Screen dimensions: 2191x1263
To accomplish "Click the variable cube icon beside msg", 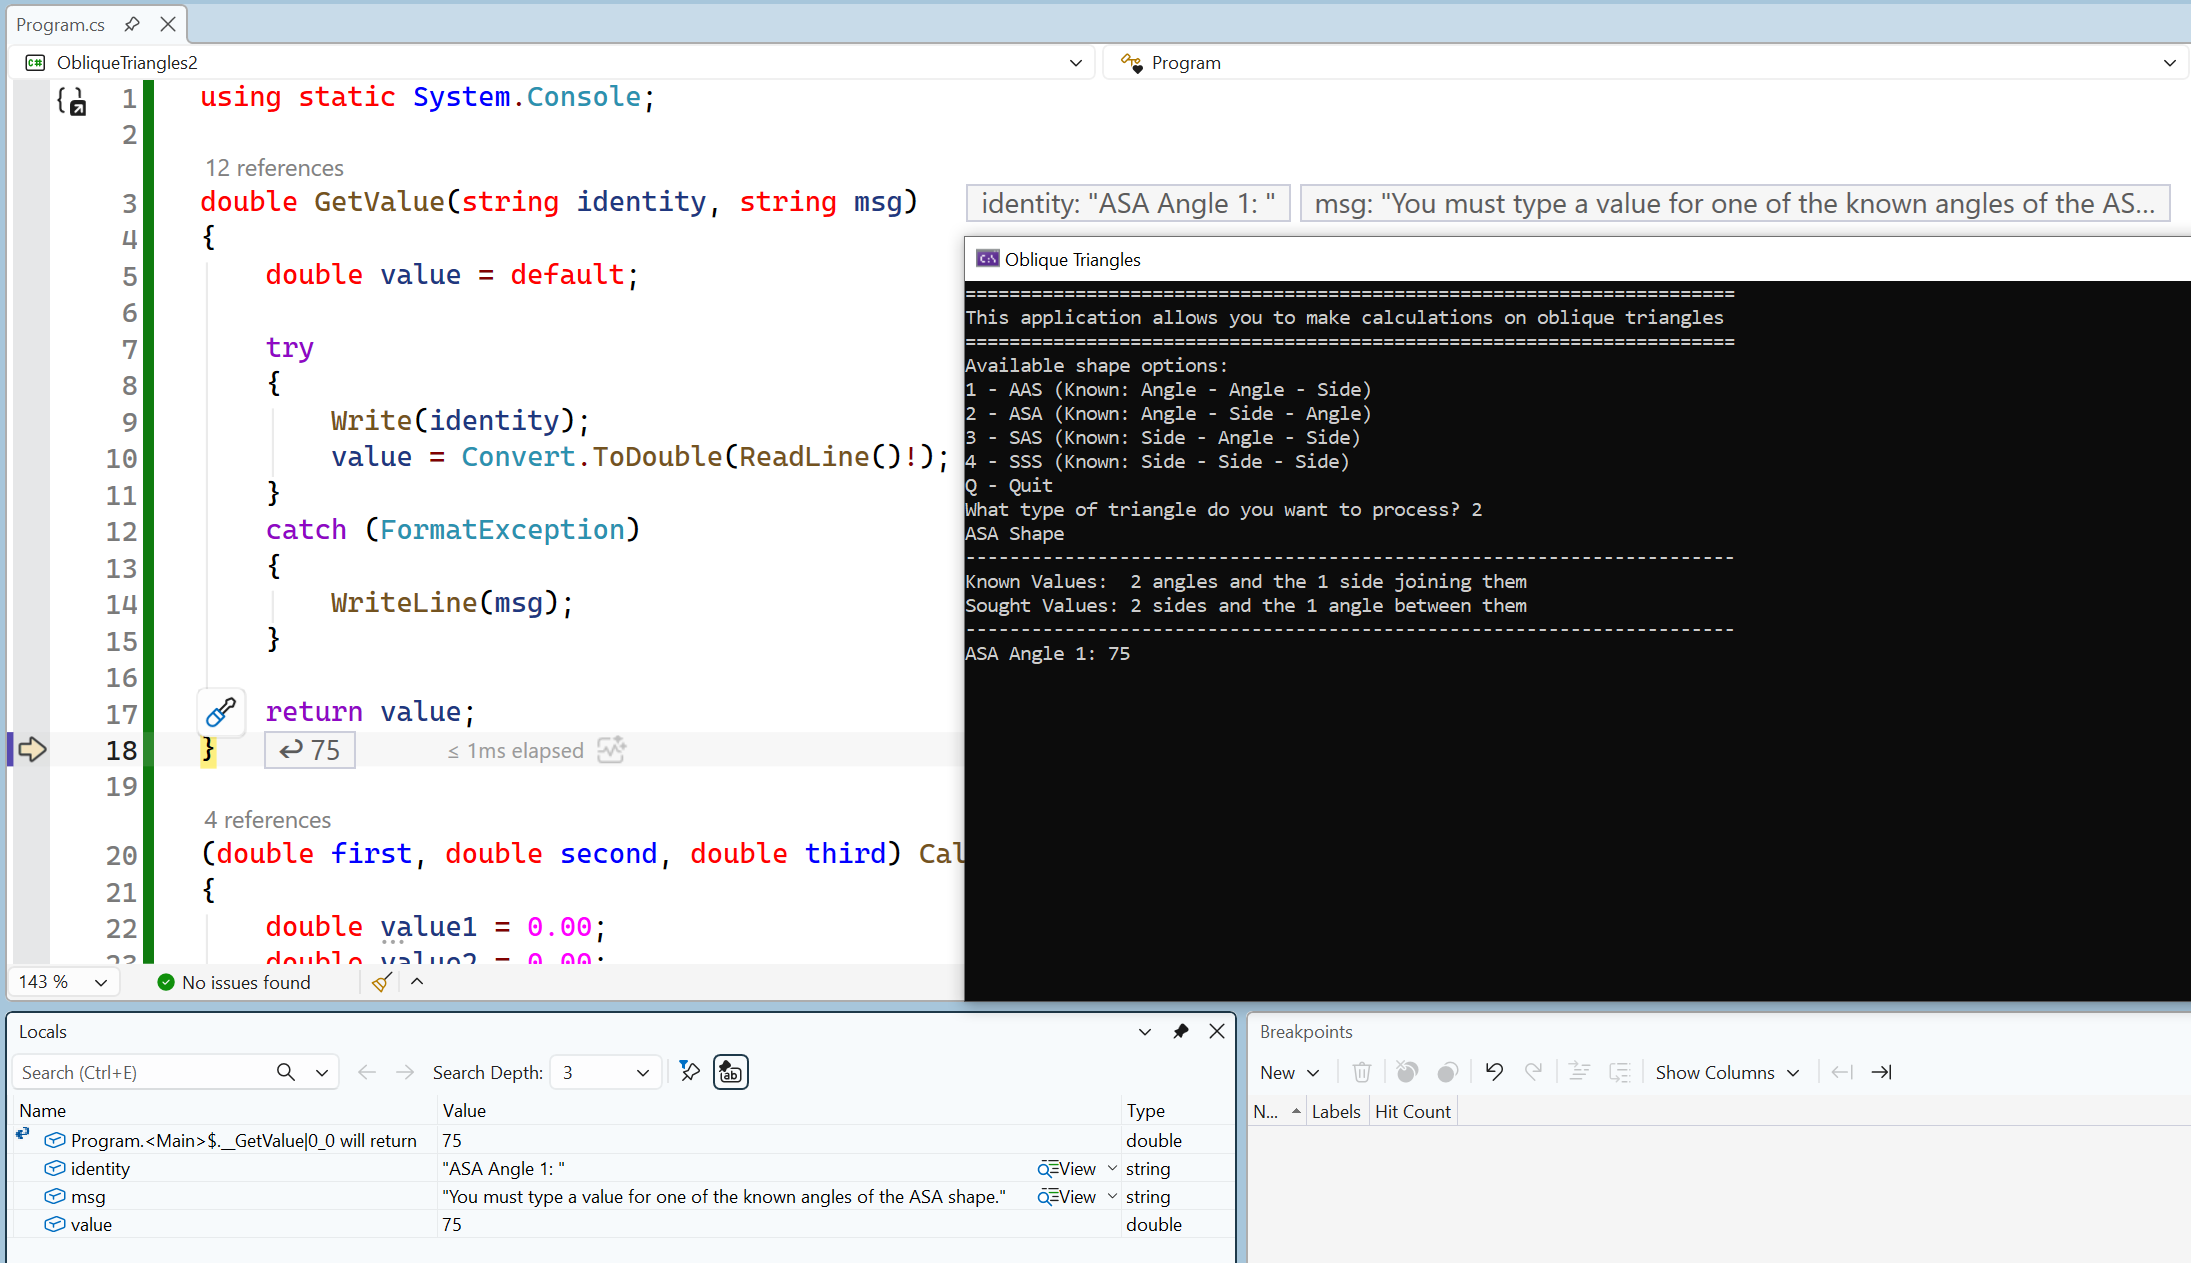I will 55,1196.
